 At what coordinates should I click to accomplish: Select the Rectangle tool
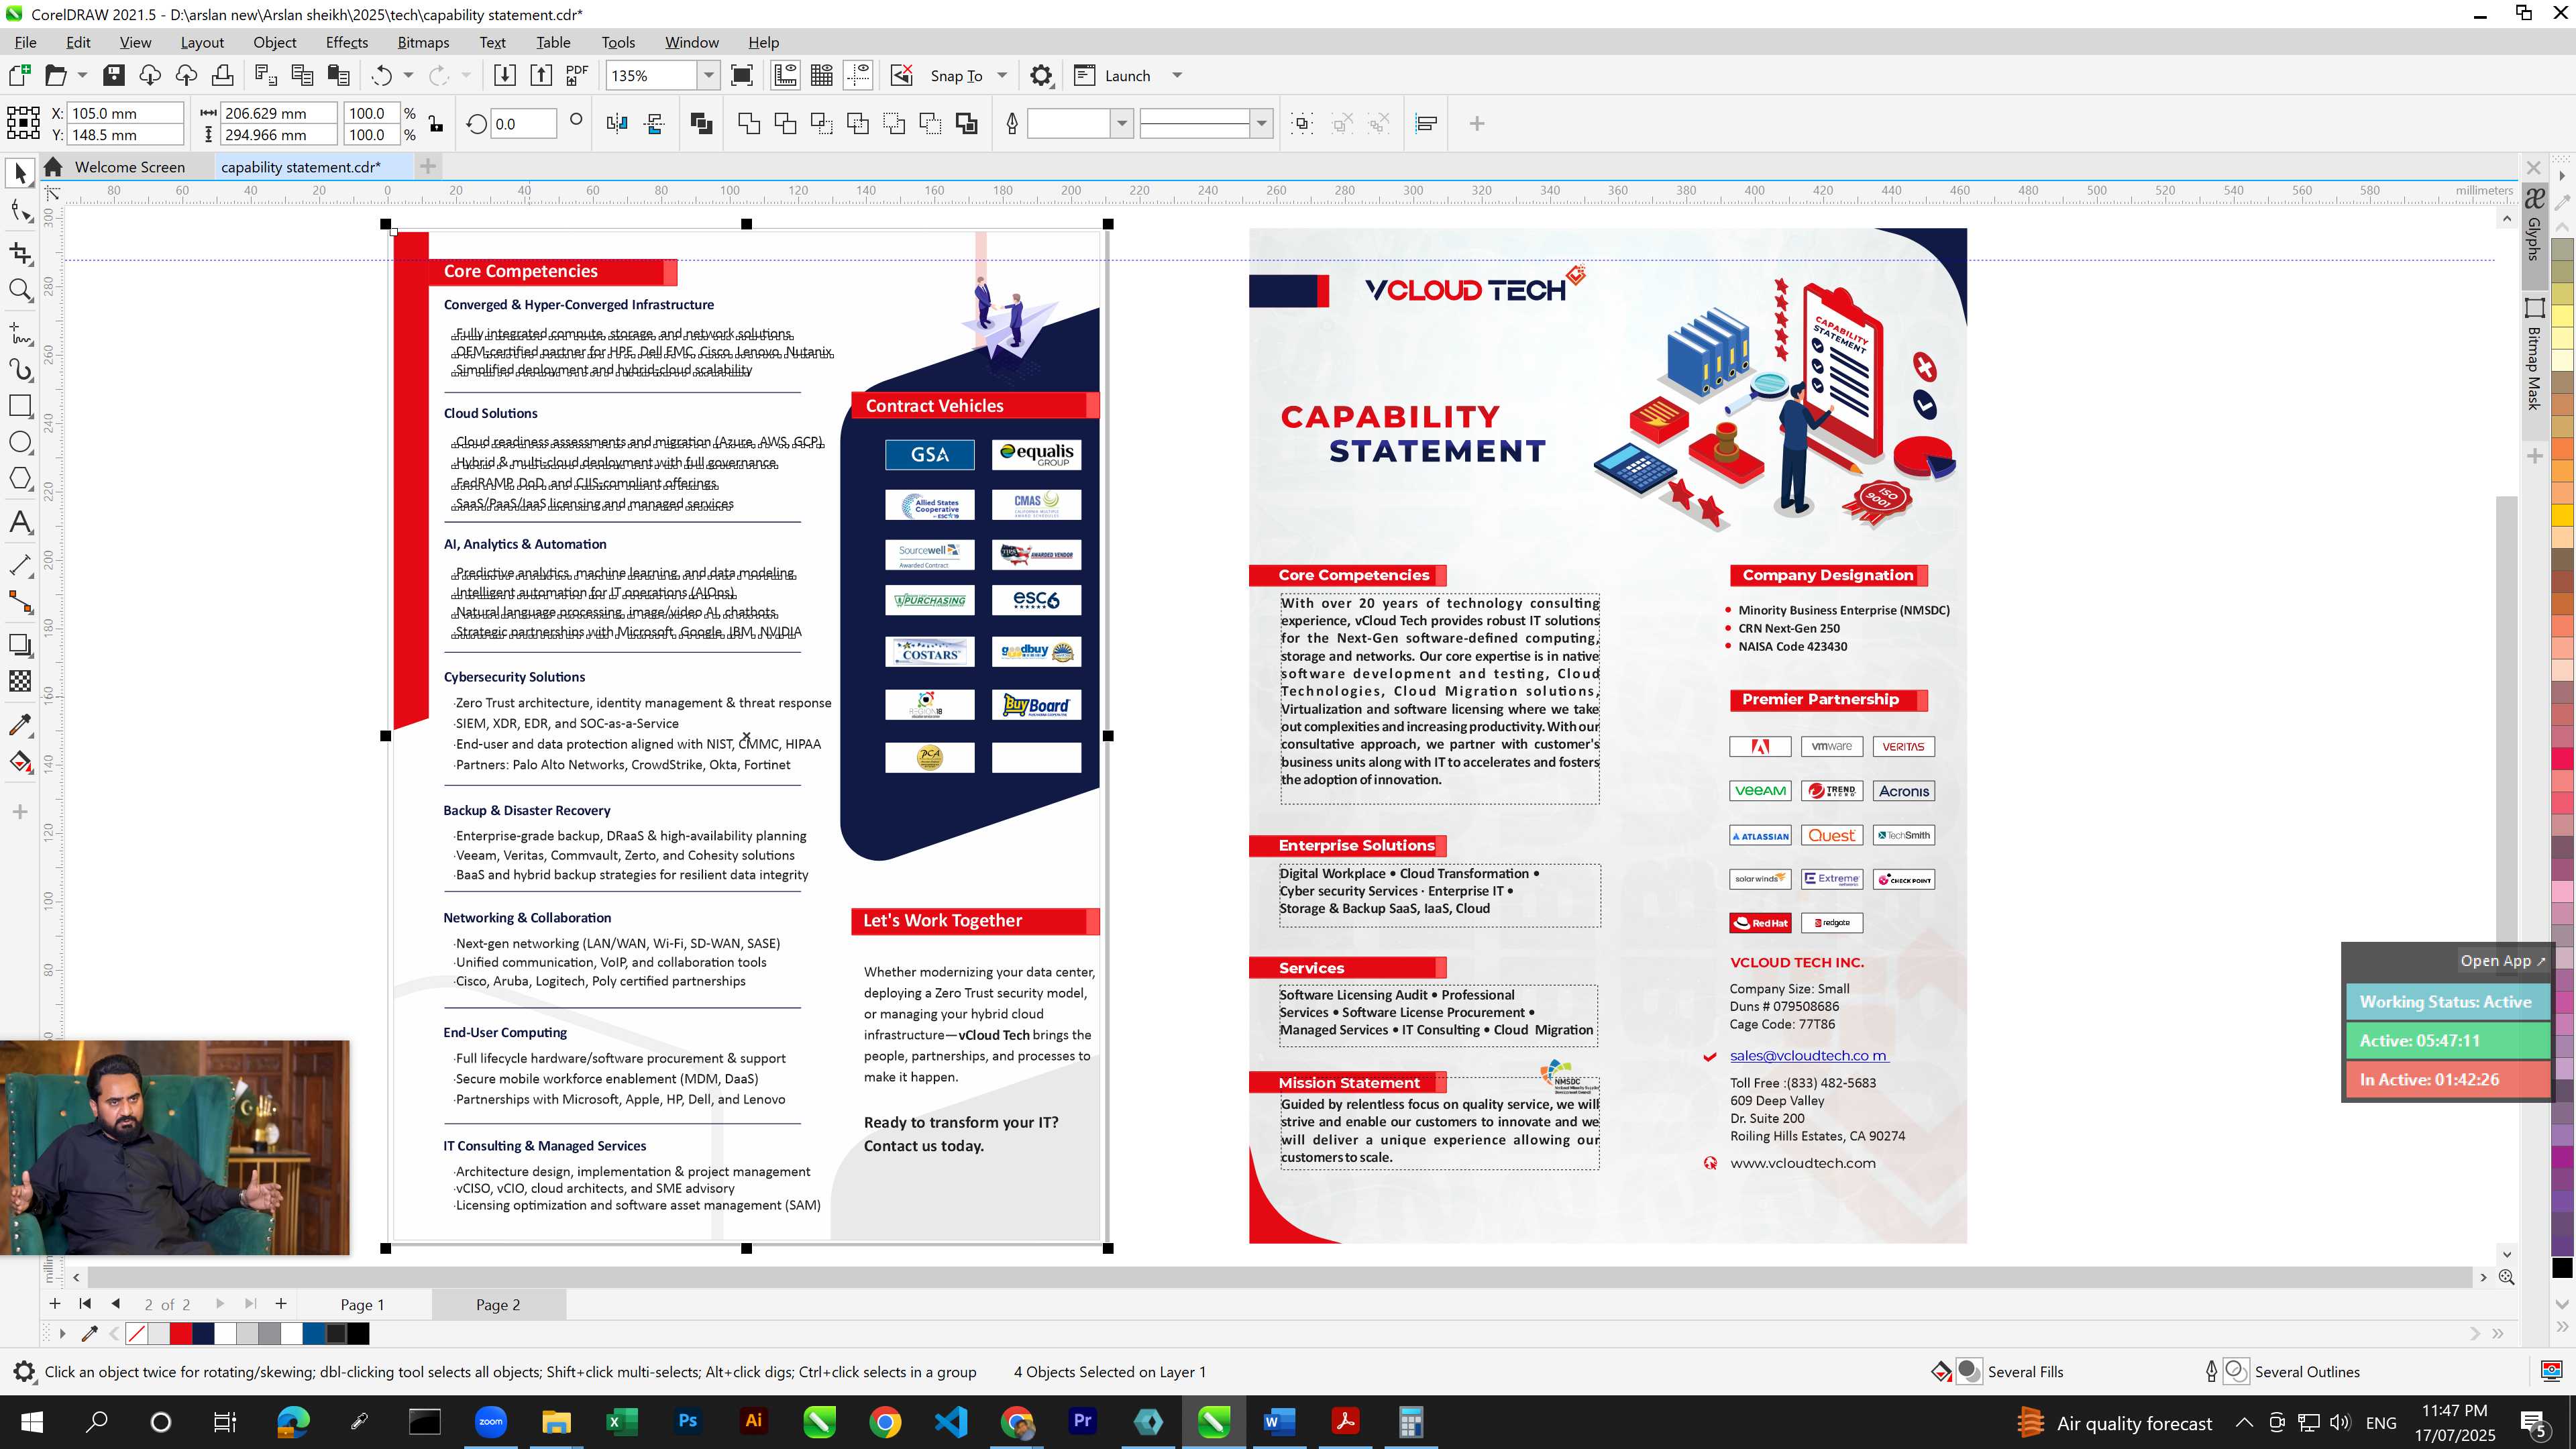(x=20, y=406)
